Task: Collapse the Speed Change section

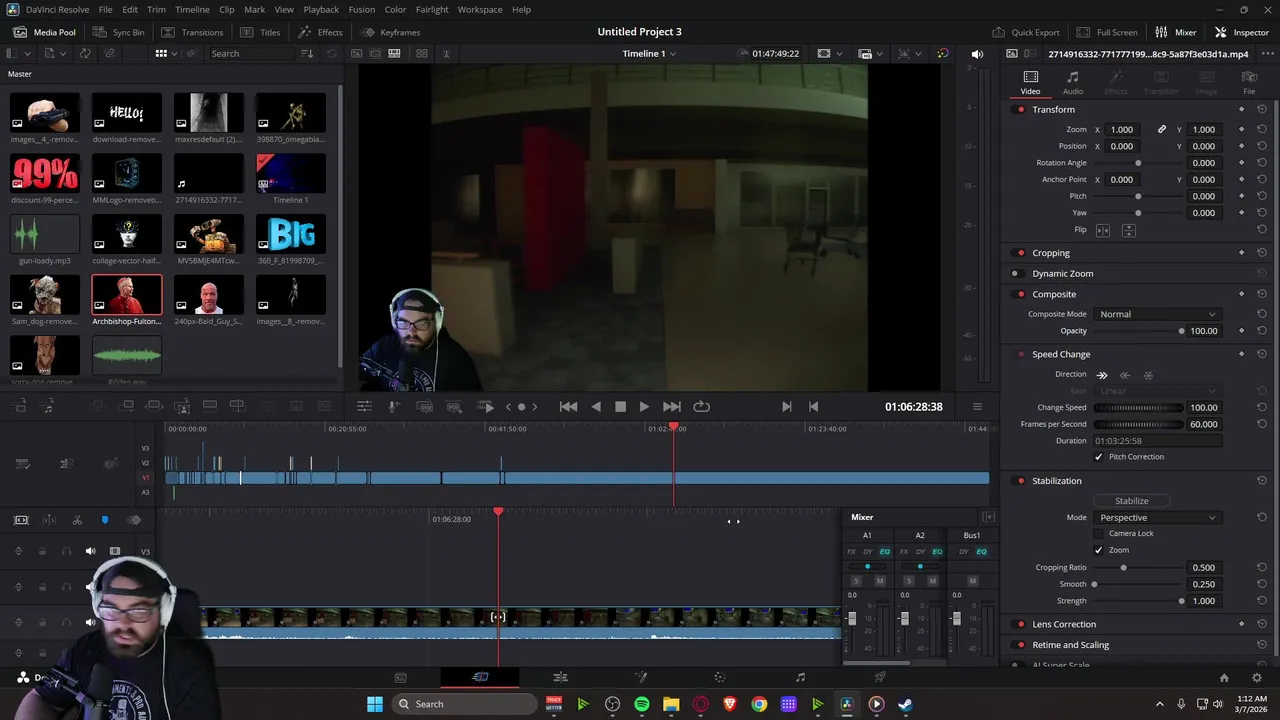Action: 1061,354
